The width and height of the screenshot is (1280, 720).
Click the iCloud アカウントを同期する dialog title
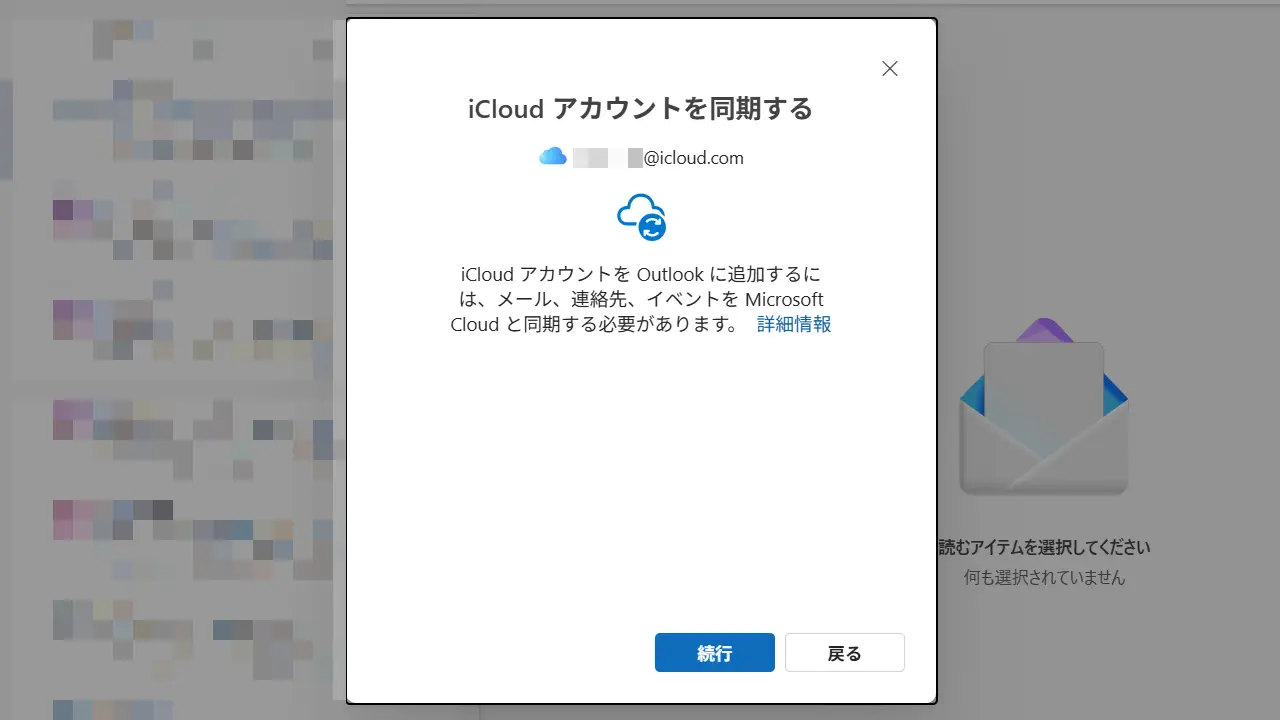[x=640, y=109]
